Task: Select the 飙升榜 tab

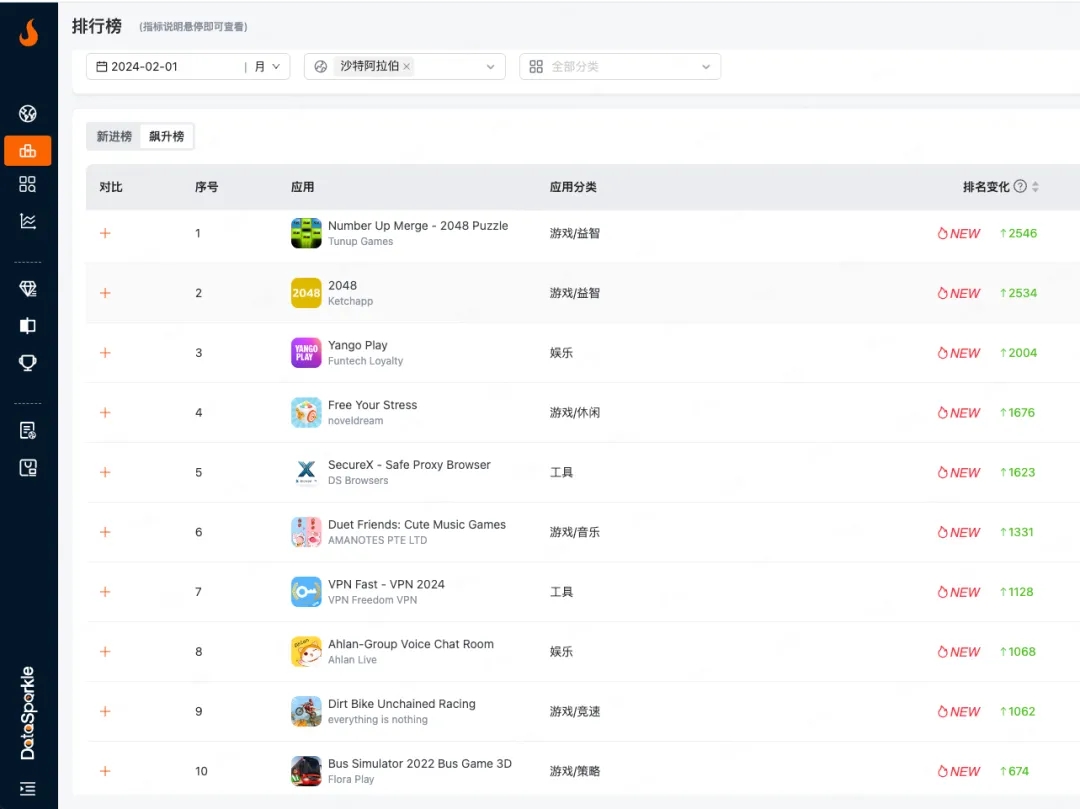Action: (167, 137)
